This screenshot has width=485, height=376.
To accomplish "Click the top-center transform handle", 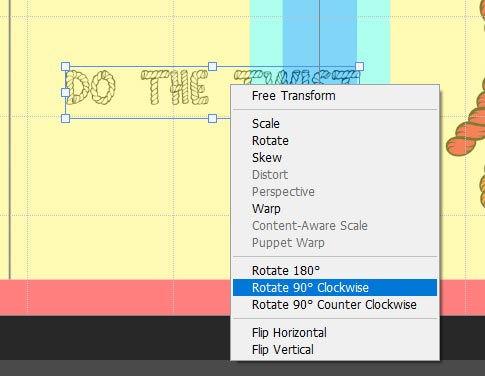I will tap(212, 66).
